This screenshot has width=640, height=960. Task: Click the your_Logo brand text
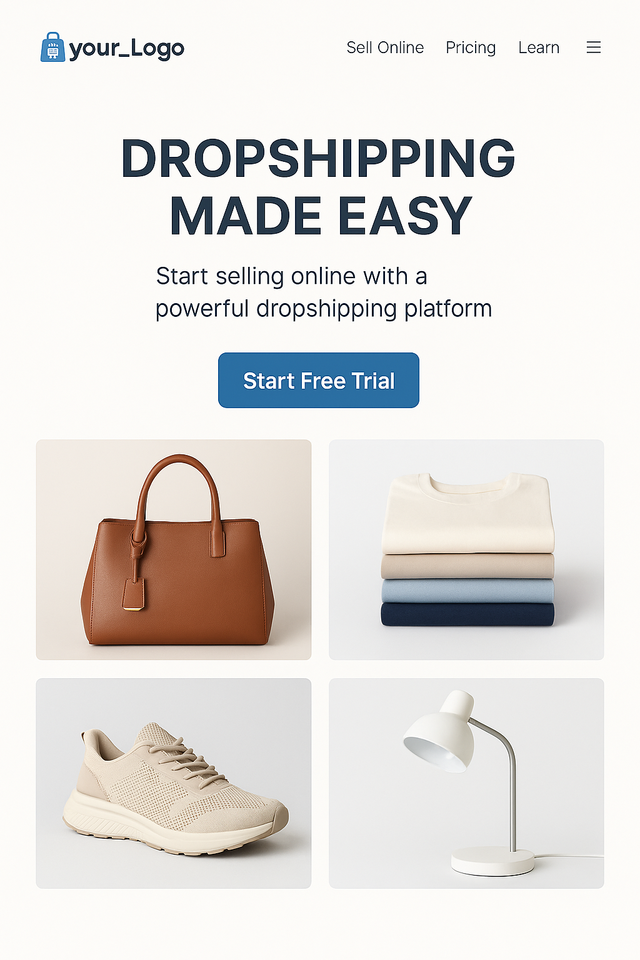[127, 48]
